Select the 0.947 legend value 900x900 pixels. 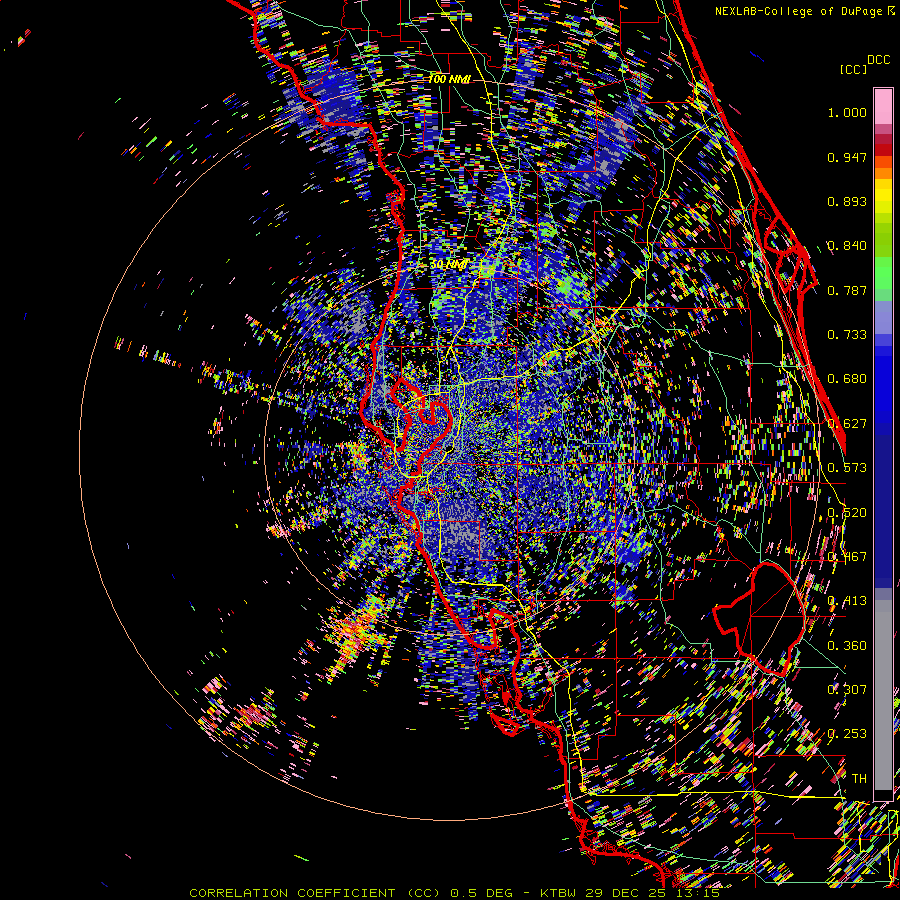click(847, 157)
